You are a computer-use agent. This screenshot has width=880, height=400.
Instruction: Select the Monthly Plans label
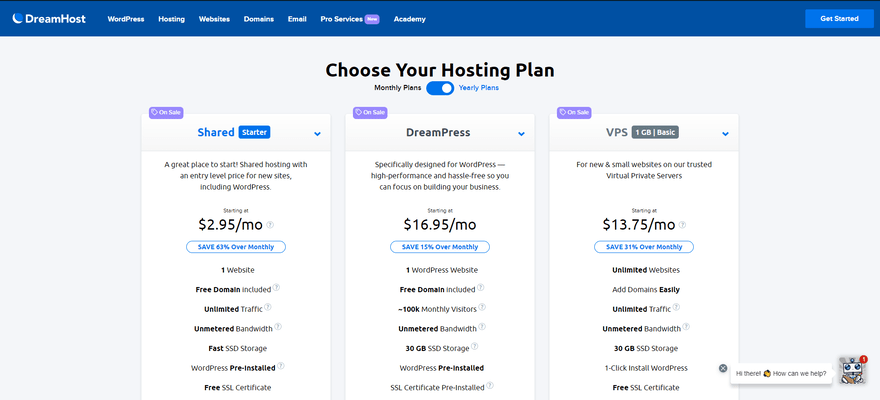tap(398, 88)
